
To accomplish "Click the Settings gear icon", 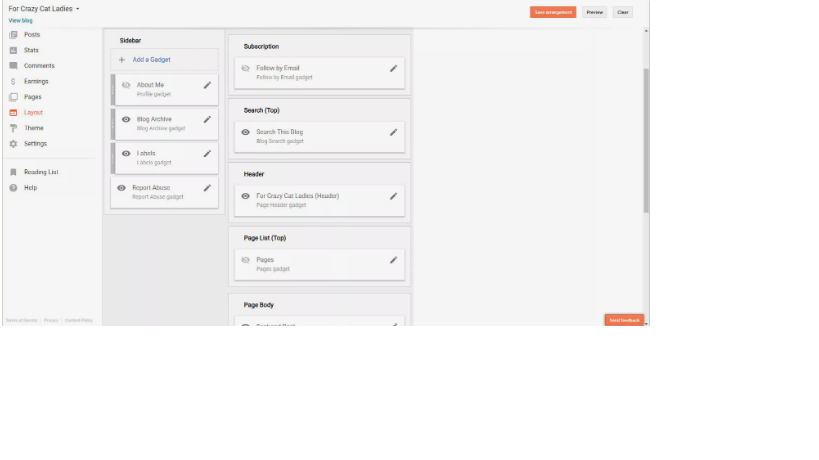I will click(x=14, y=144).
